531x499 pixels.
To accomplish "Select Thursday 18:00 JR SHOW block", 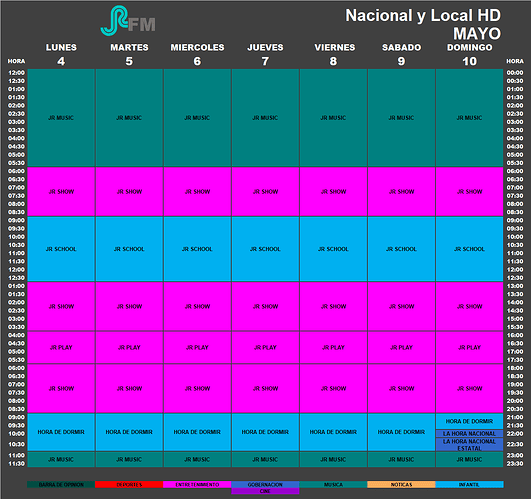I will [x=266, y=388].
